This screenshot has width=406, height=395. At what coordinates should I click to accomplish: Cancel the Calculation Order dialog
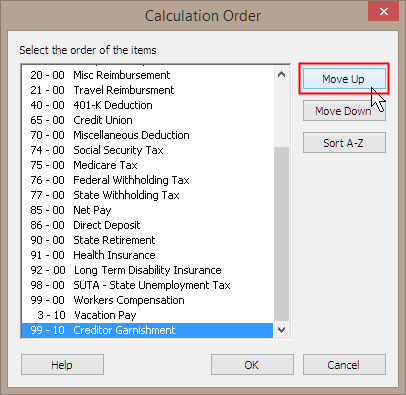[x=344, y=364]
